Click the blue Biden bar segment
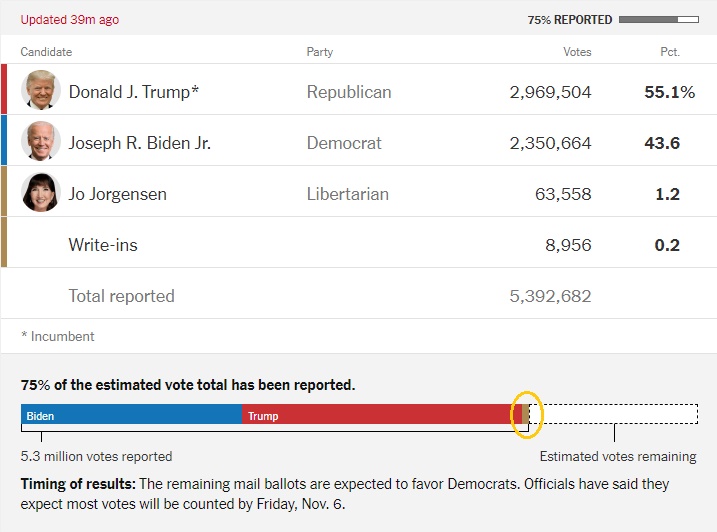Screen dimensions: 717x532 click(132, 415)
